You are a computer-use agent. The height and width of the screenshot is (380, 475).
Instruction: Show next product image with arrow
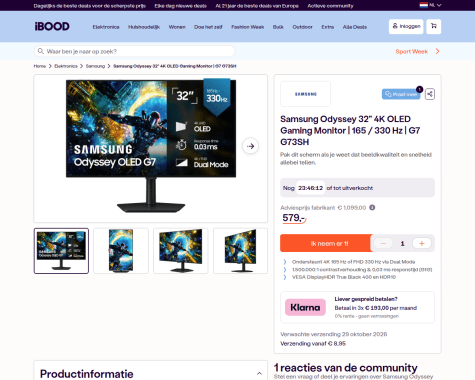[x=250, y=146]
